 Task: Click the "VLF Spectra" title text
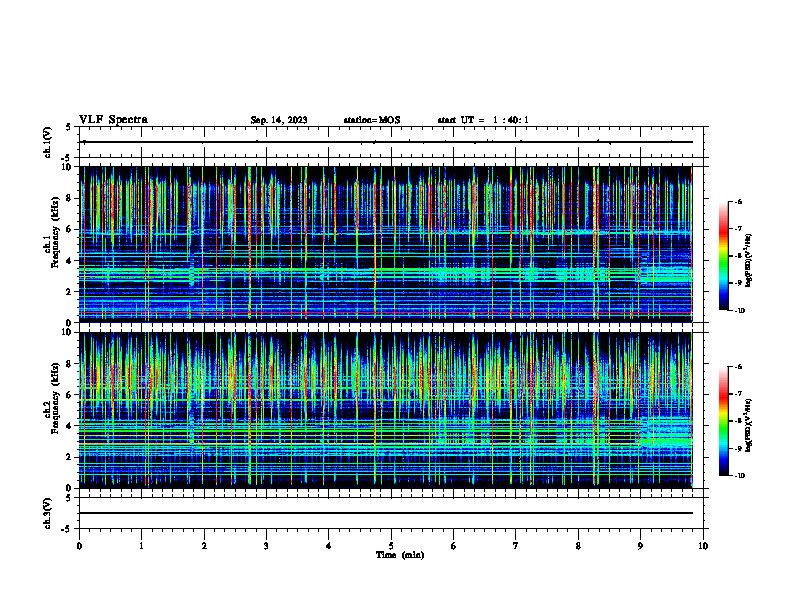click(113, 120)
